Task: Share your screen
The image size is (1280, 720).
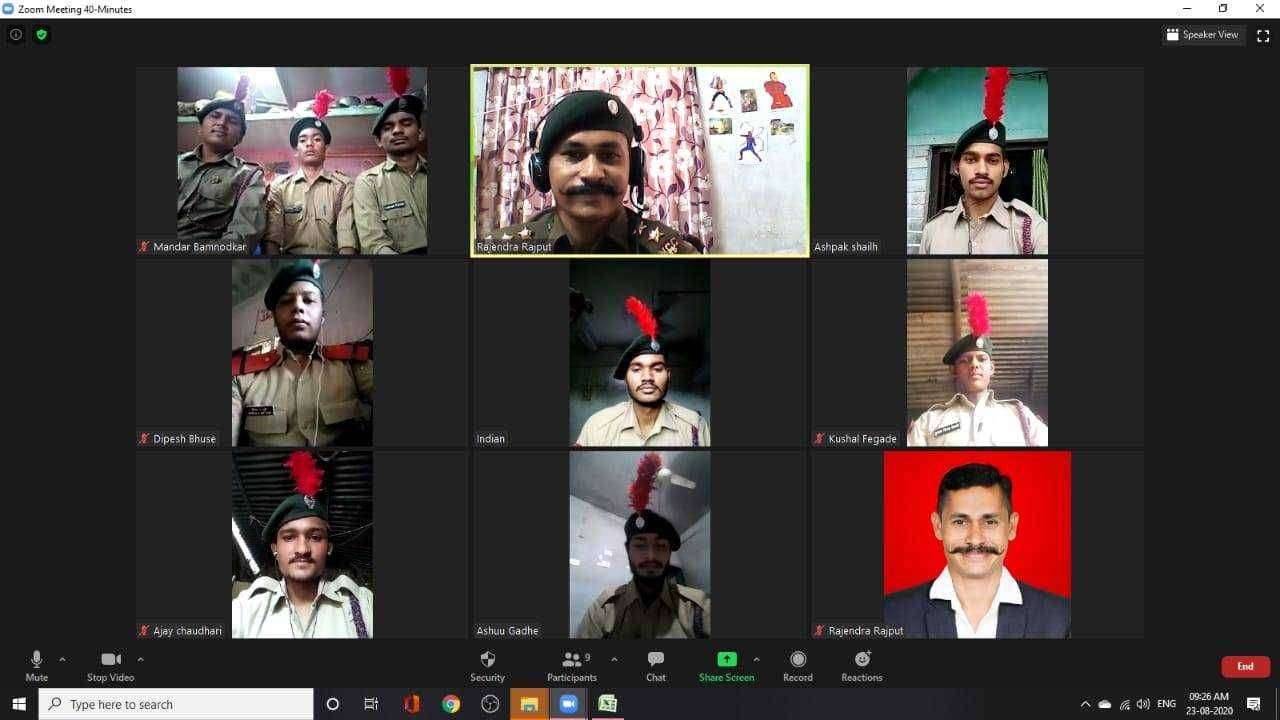Action: pyautogui.click(x=726, y=665)
